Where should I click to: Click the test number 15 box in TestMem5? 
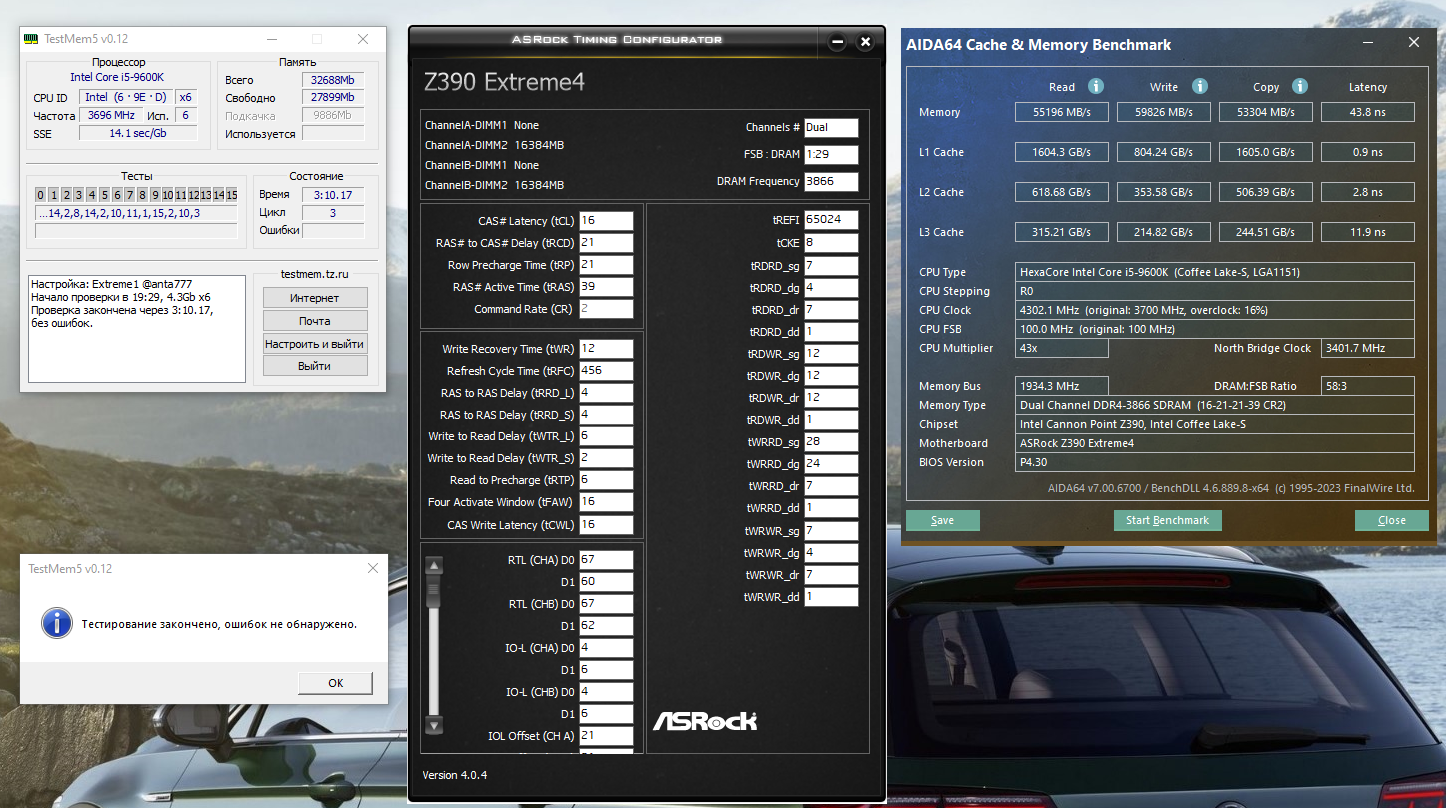[232, 195]
